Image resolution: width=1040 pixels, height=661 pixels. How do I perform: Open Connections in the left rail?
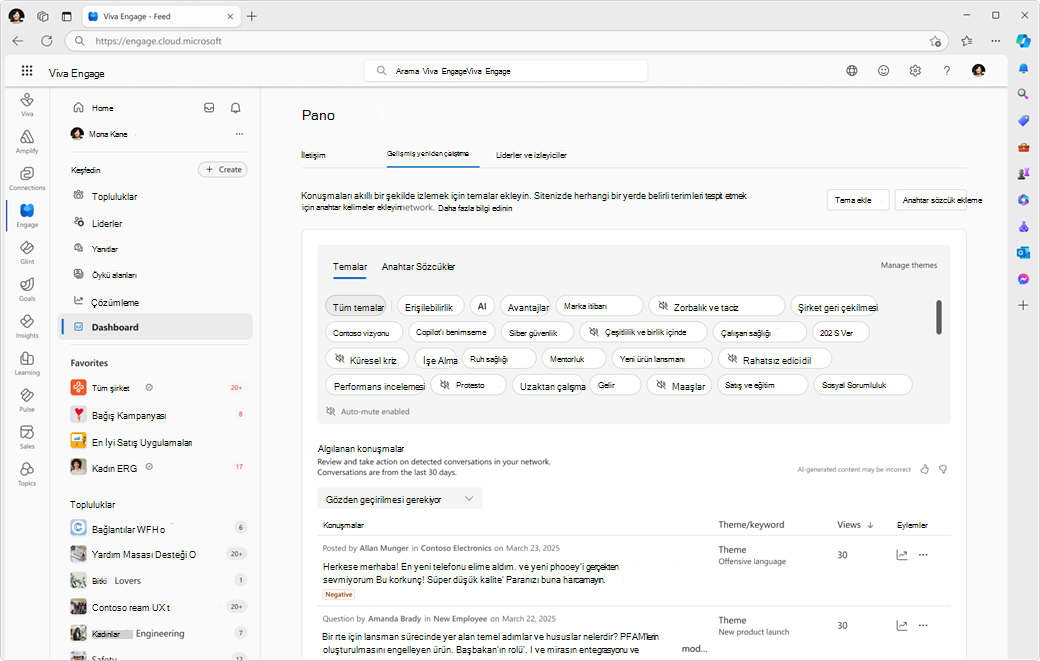27,178
